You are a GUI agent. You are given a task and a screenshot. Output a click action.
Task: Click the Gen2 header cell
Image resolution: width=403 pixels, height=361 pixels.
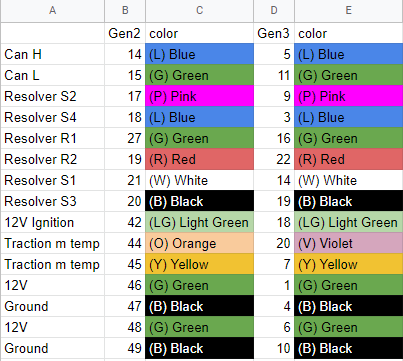(x=125, y=33)
